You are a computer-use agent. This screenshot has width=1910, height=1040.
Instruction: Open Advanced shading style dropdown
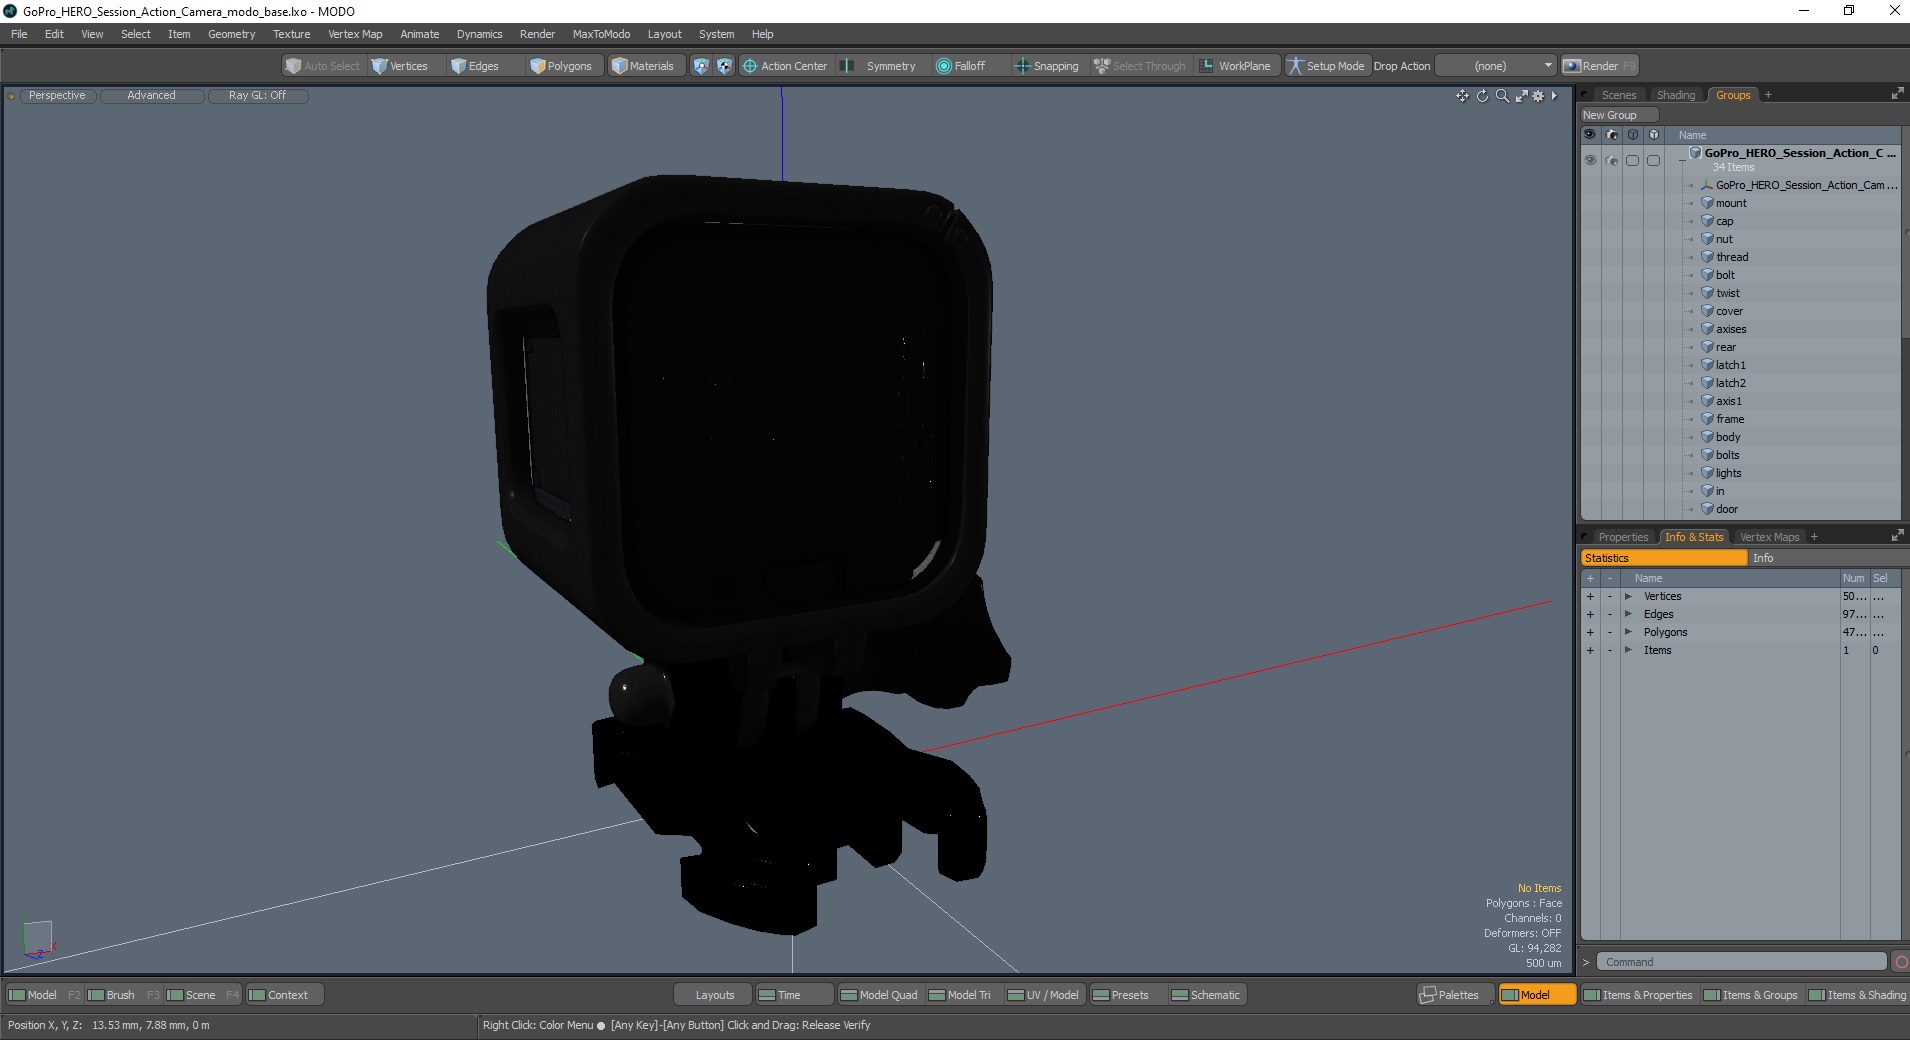pos(151,96)
